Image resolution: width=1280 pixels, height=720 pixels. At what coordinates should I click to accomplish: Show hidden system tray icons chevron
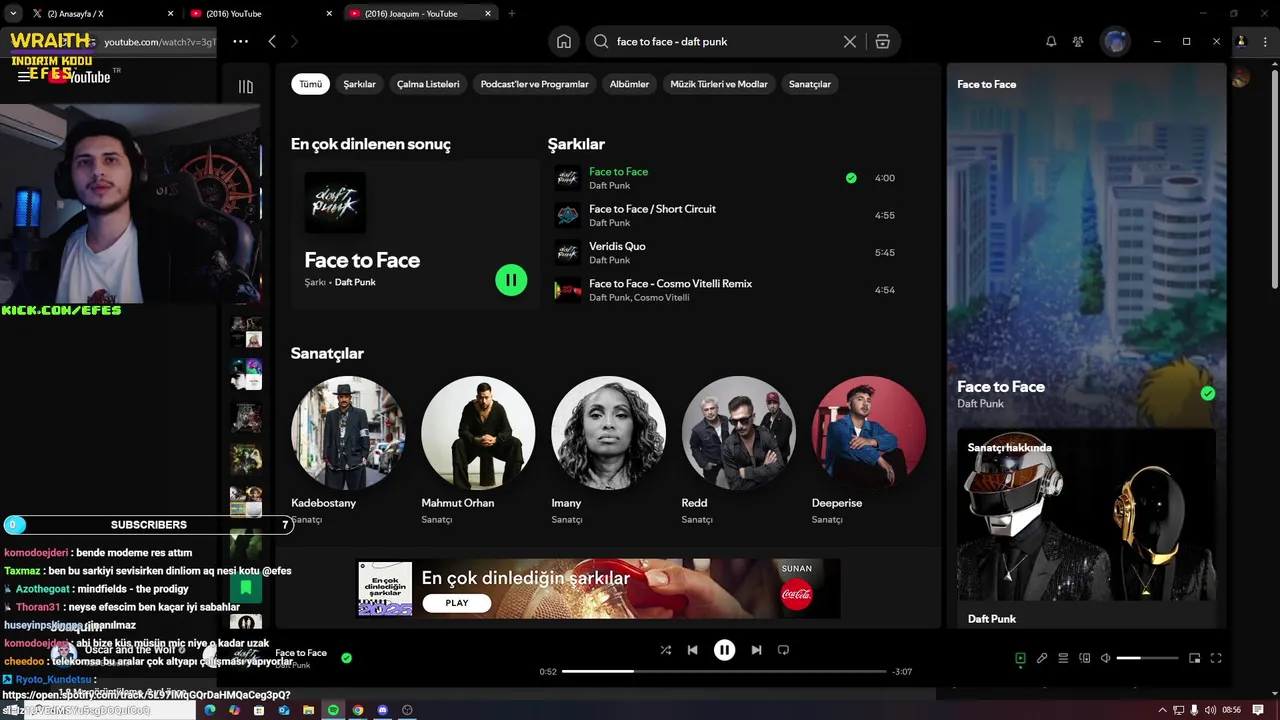pos(1162,710)
